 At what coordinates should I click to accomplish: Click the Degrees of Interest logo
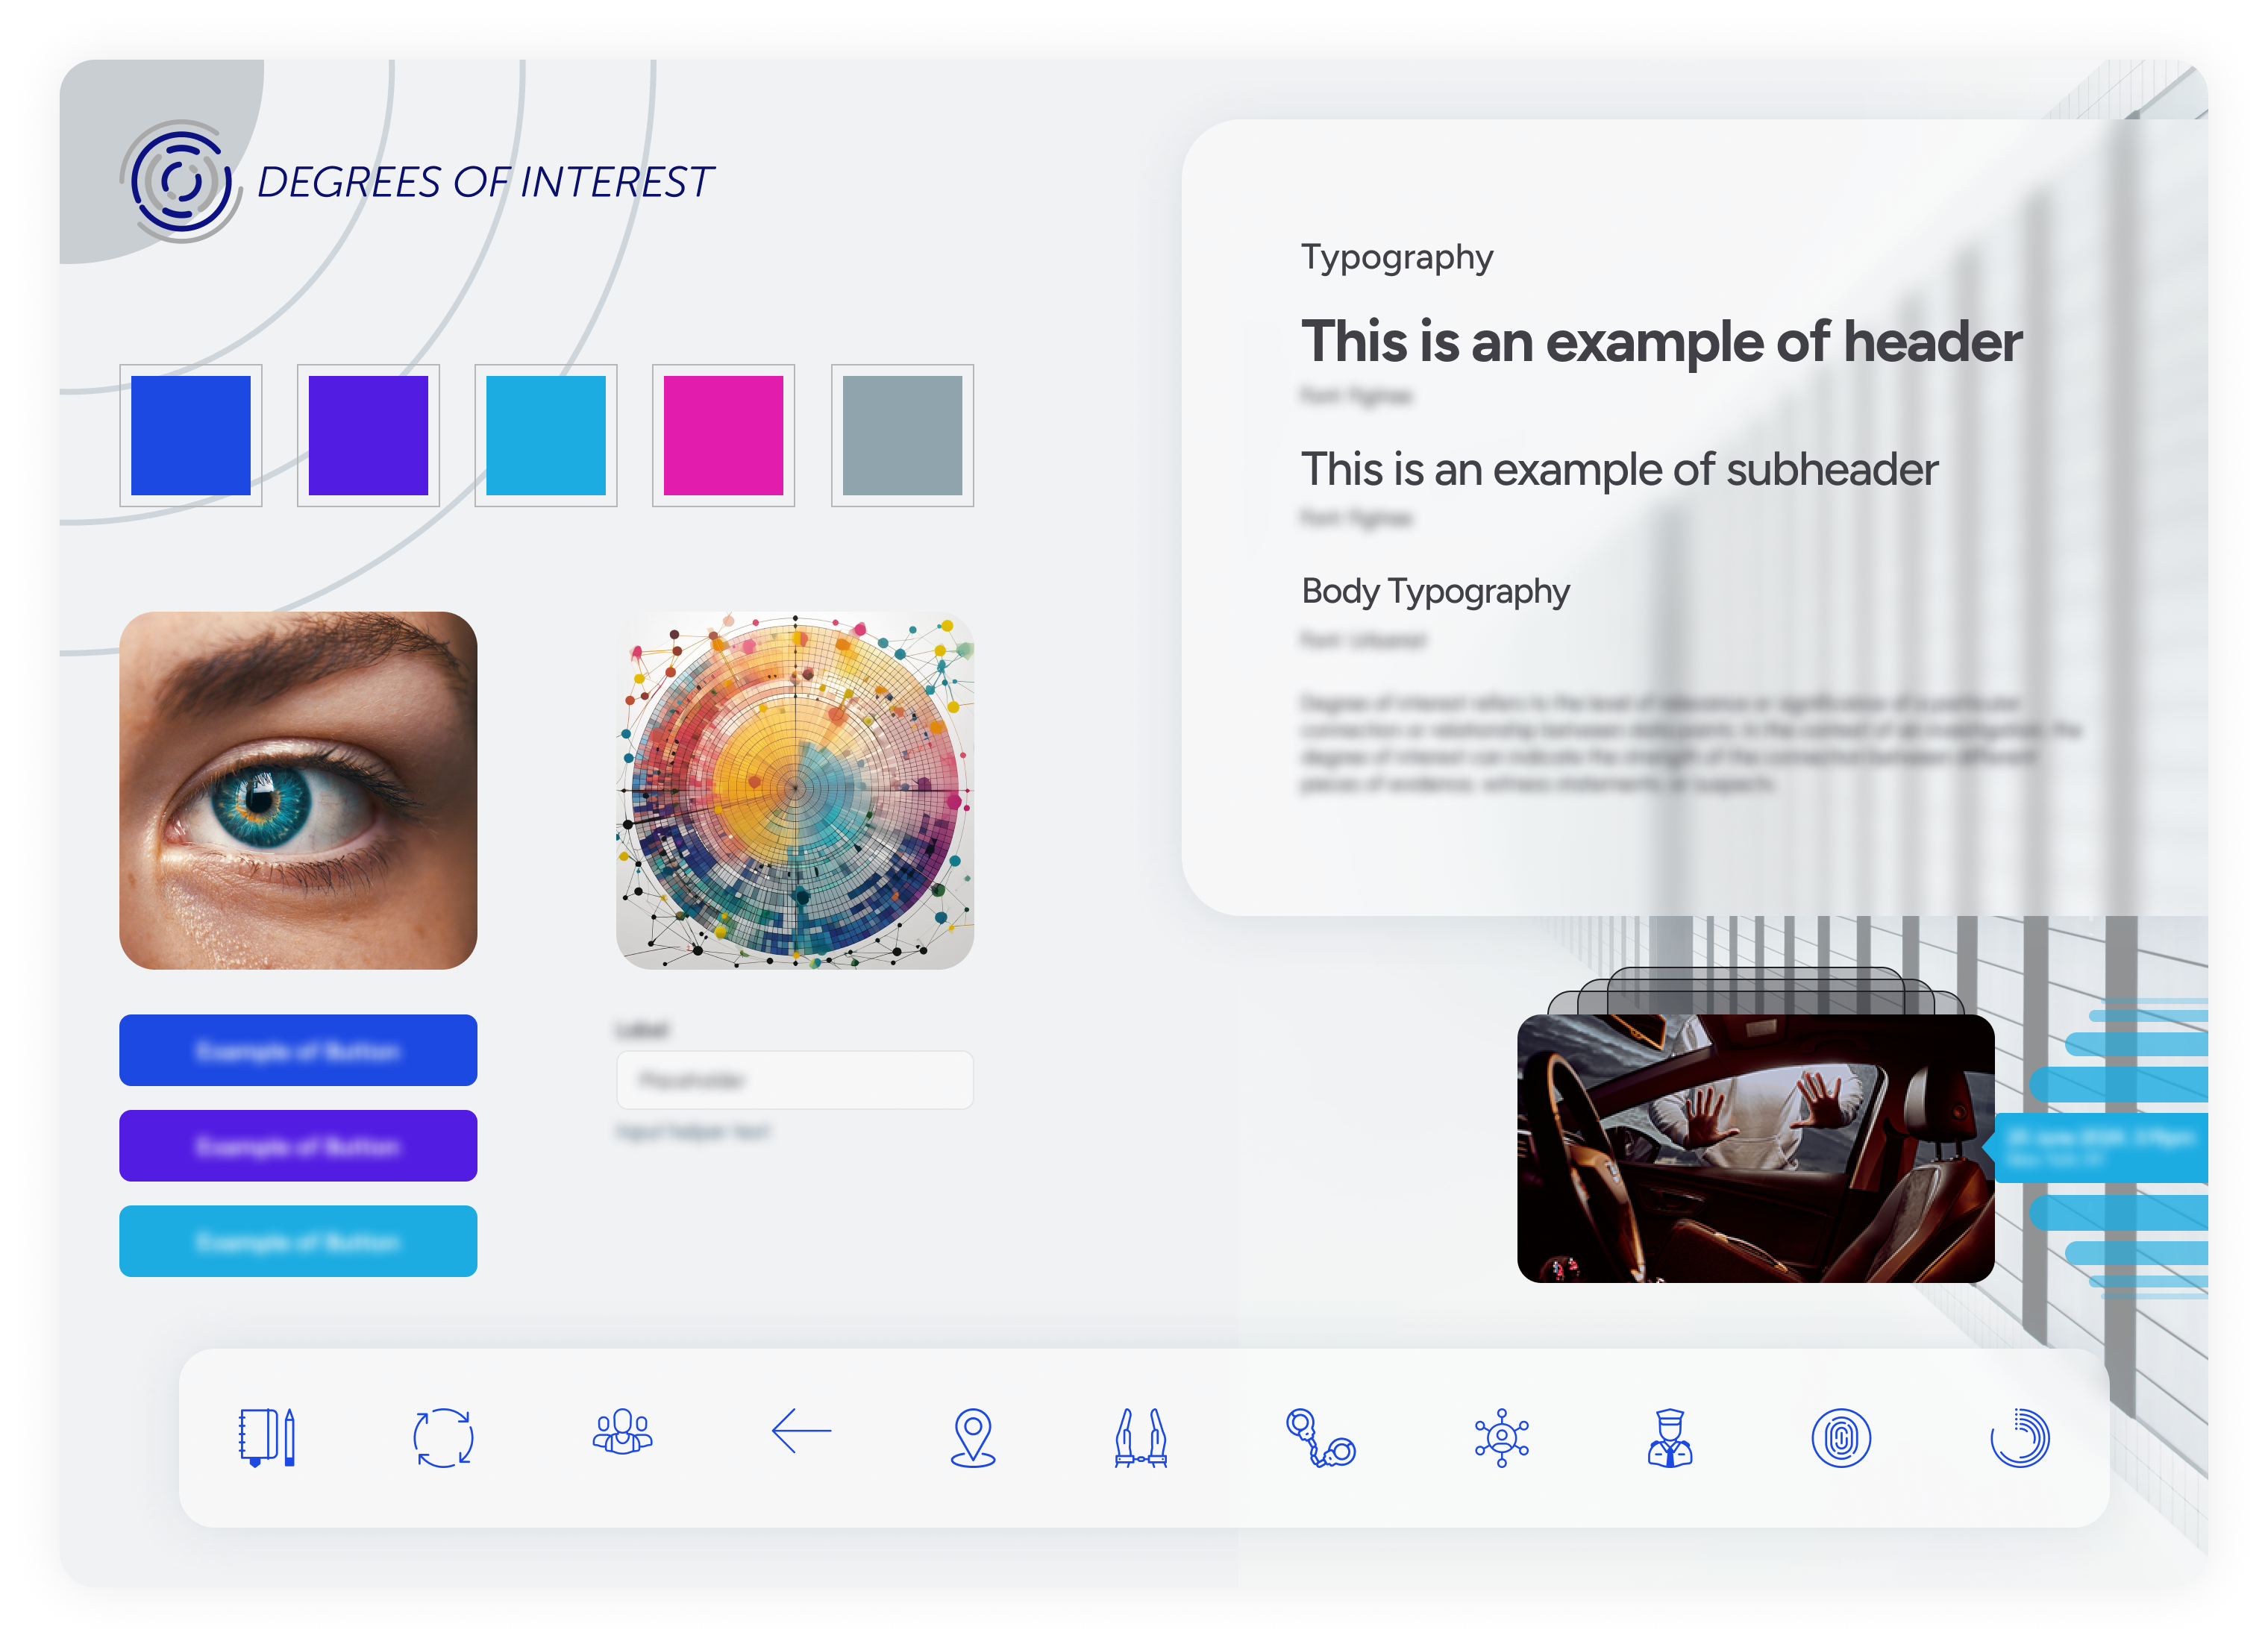[x=181, y=182]
